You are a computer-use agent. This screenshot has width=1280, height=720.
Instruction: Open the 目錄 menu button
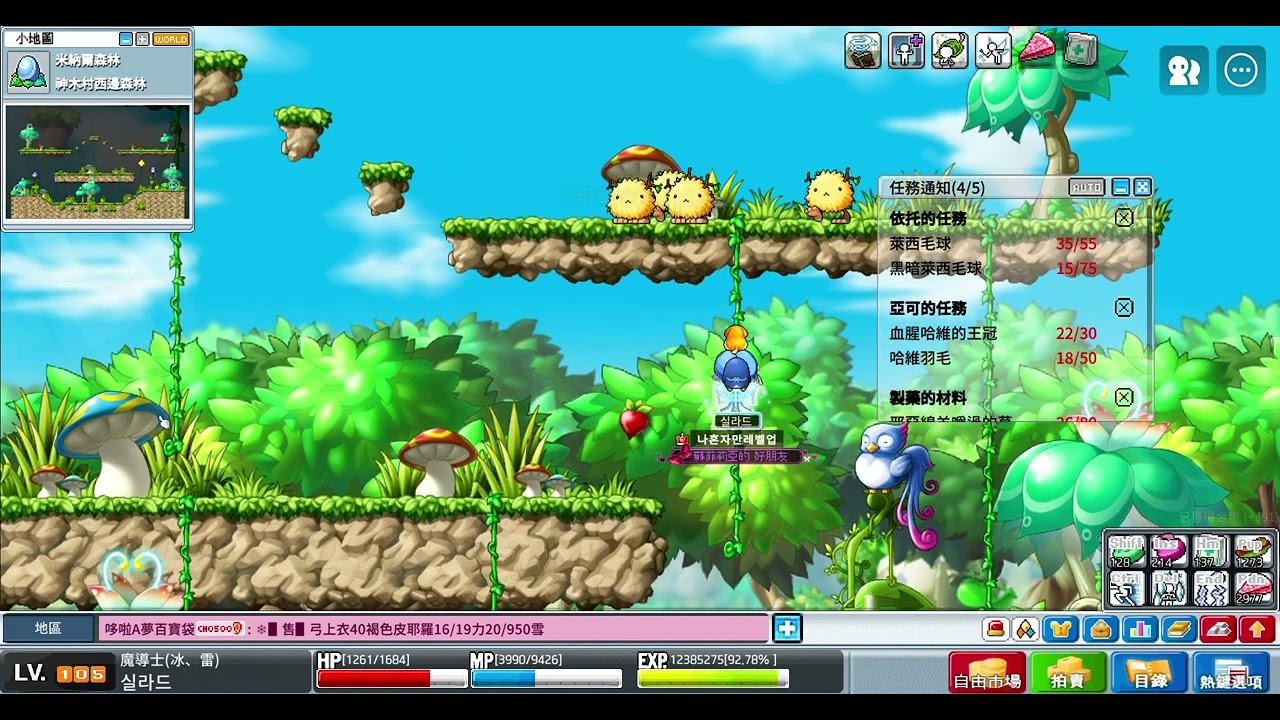point(1150,672)
